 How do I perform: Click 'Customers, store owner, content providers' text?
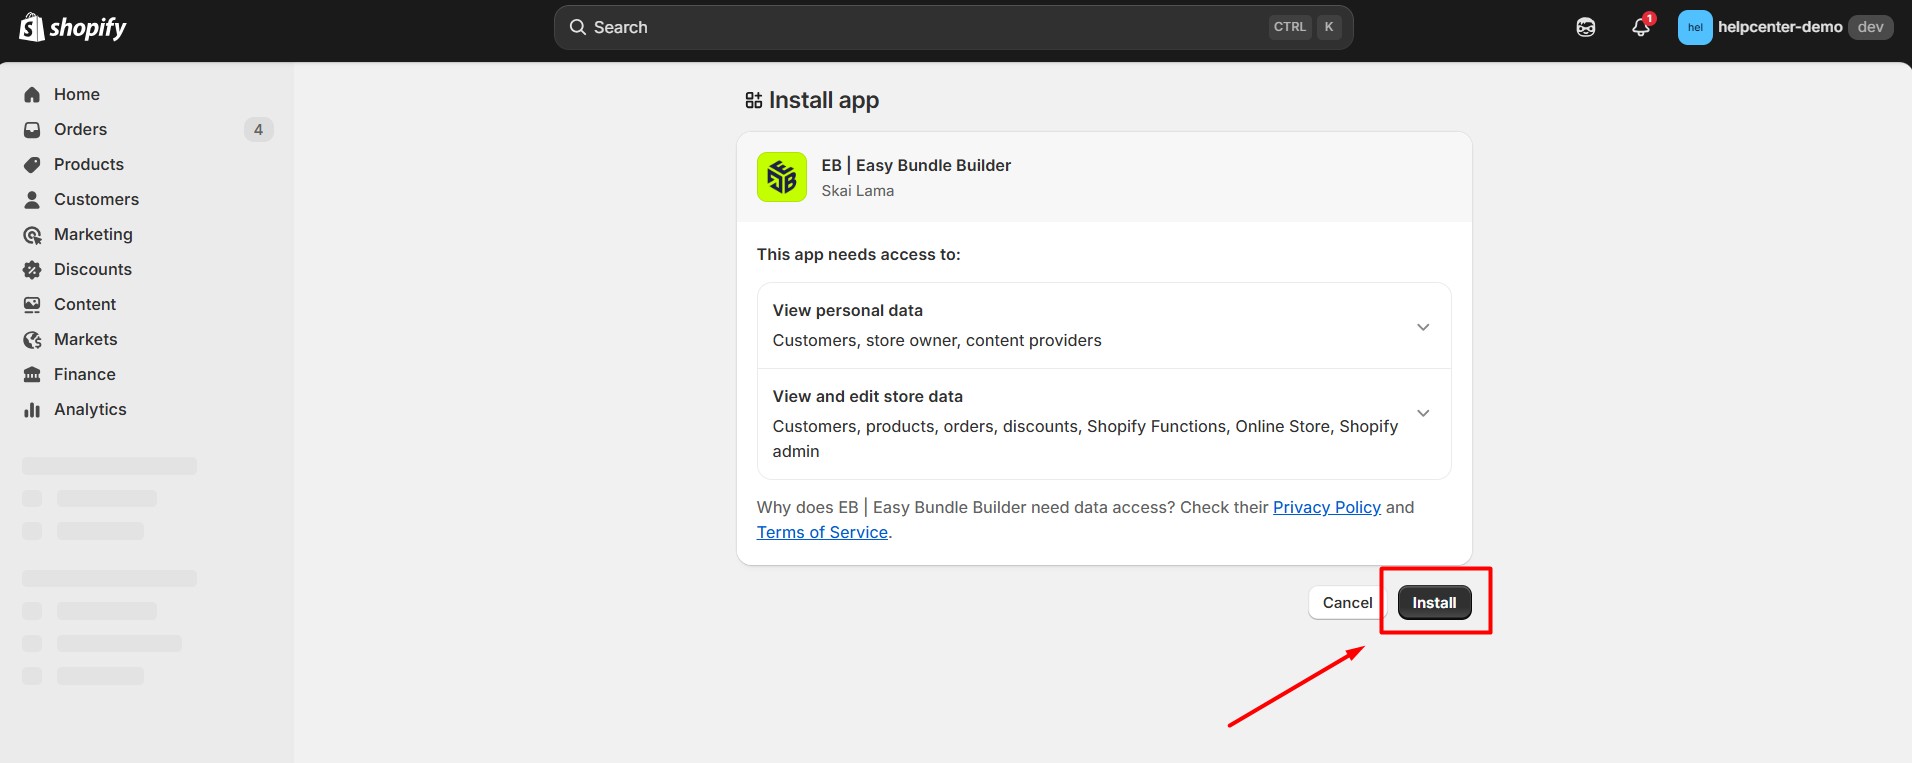pyautogui.click(x=937, y=340)
